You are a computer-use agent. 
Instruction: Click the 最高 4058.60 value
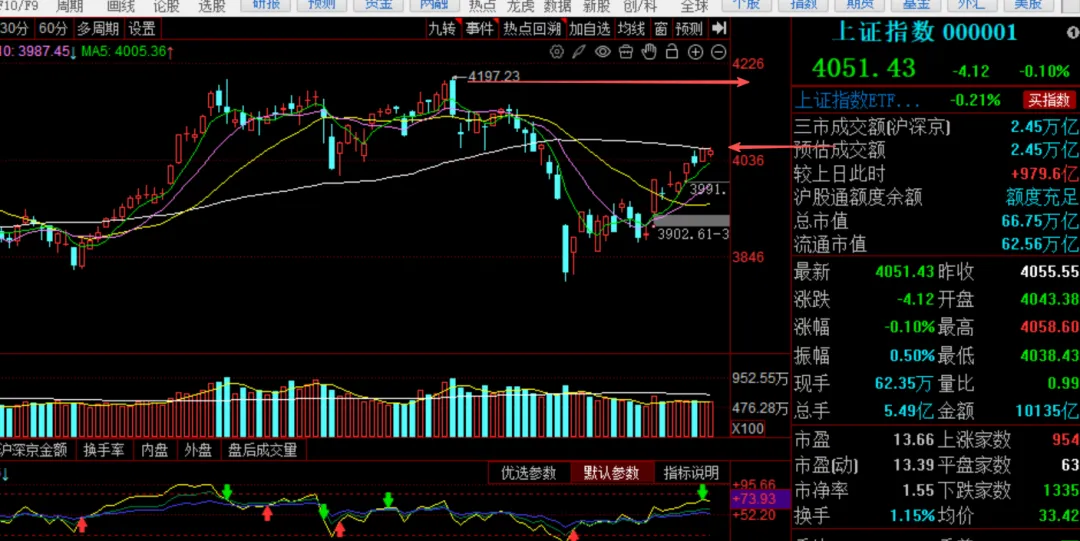tap(1049, 327)
